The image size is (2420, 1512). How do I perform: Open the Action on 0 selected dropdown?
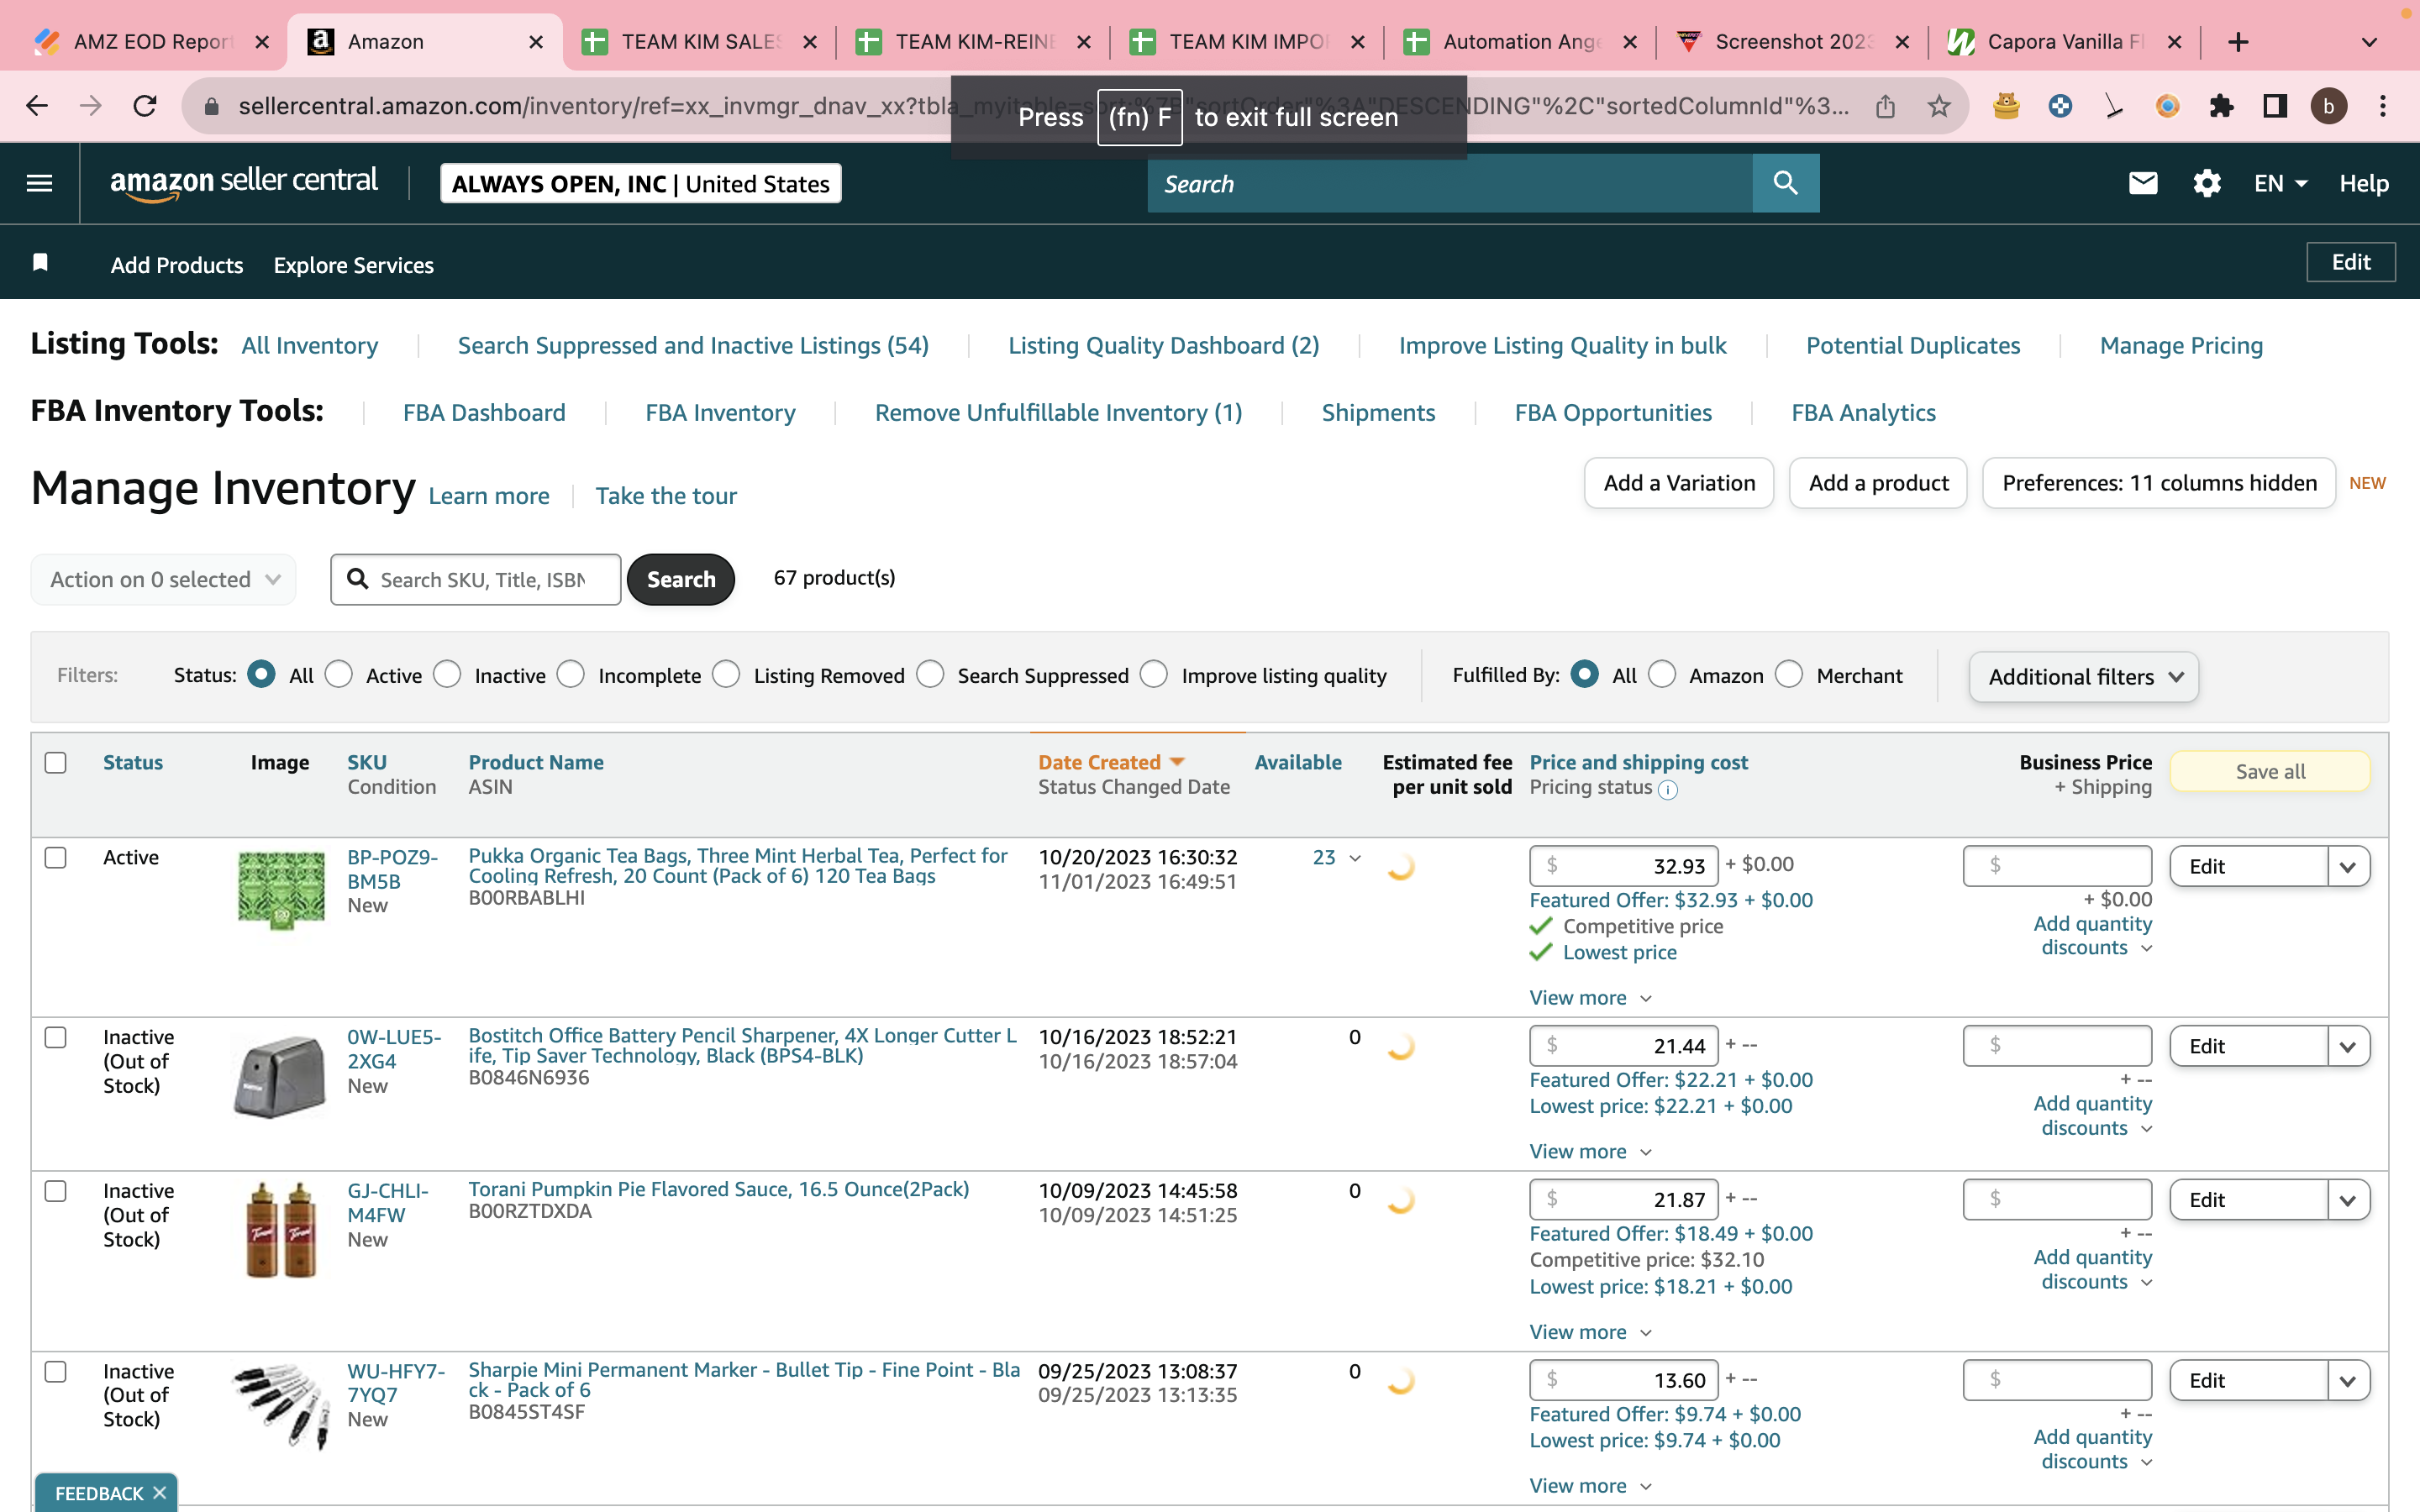click(x=164, y=579)
